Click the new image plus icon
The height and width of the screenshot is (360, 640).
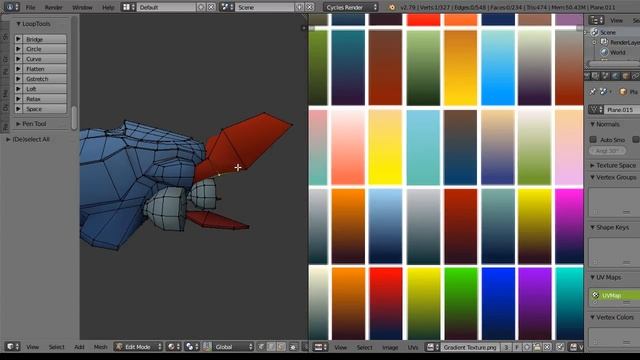[527, 347]
